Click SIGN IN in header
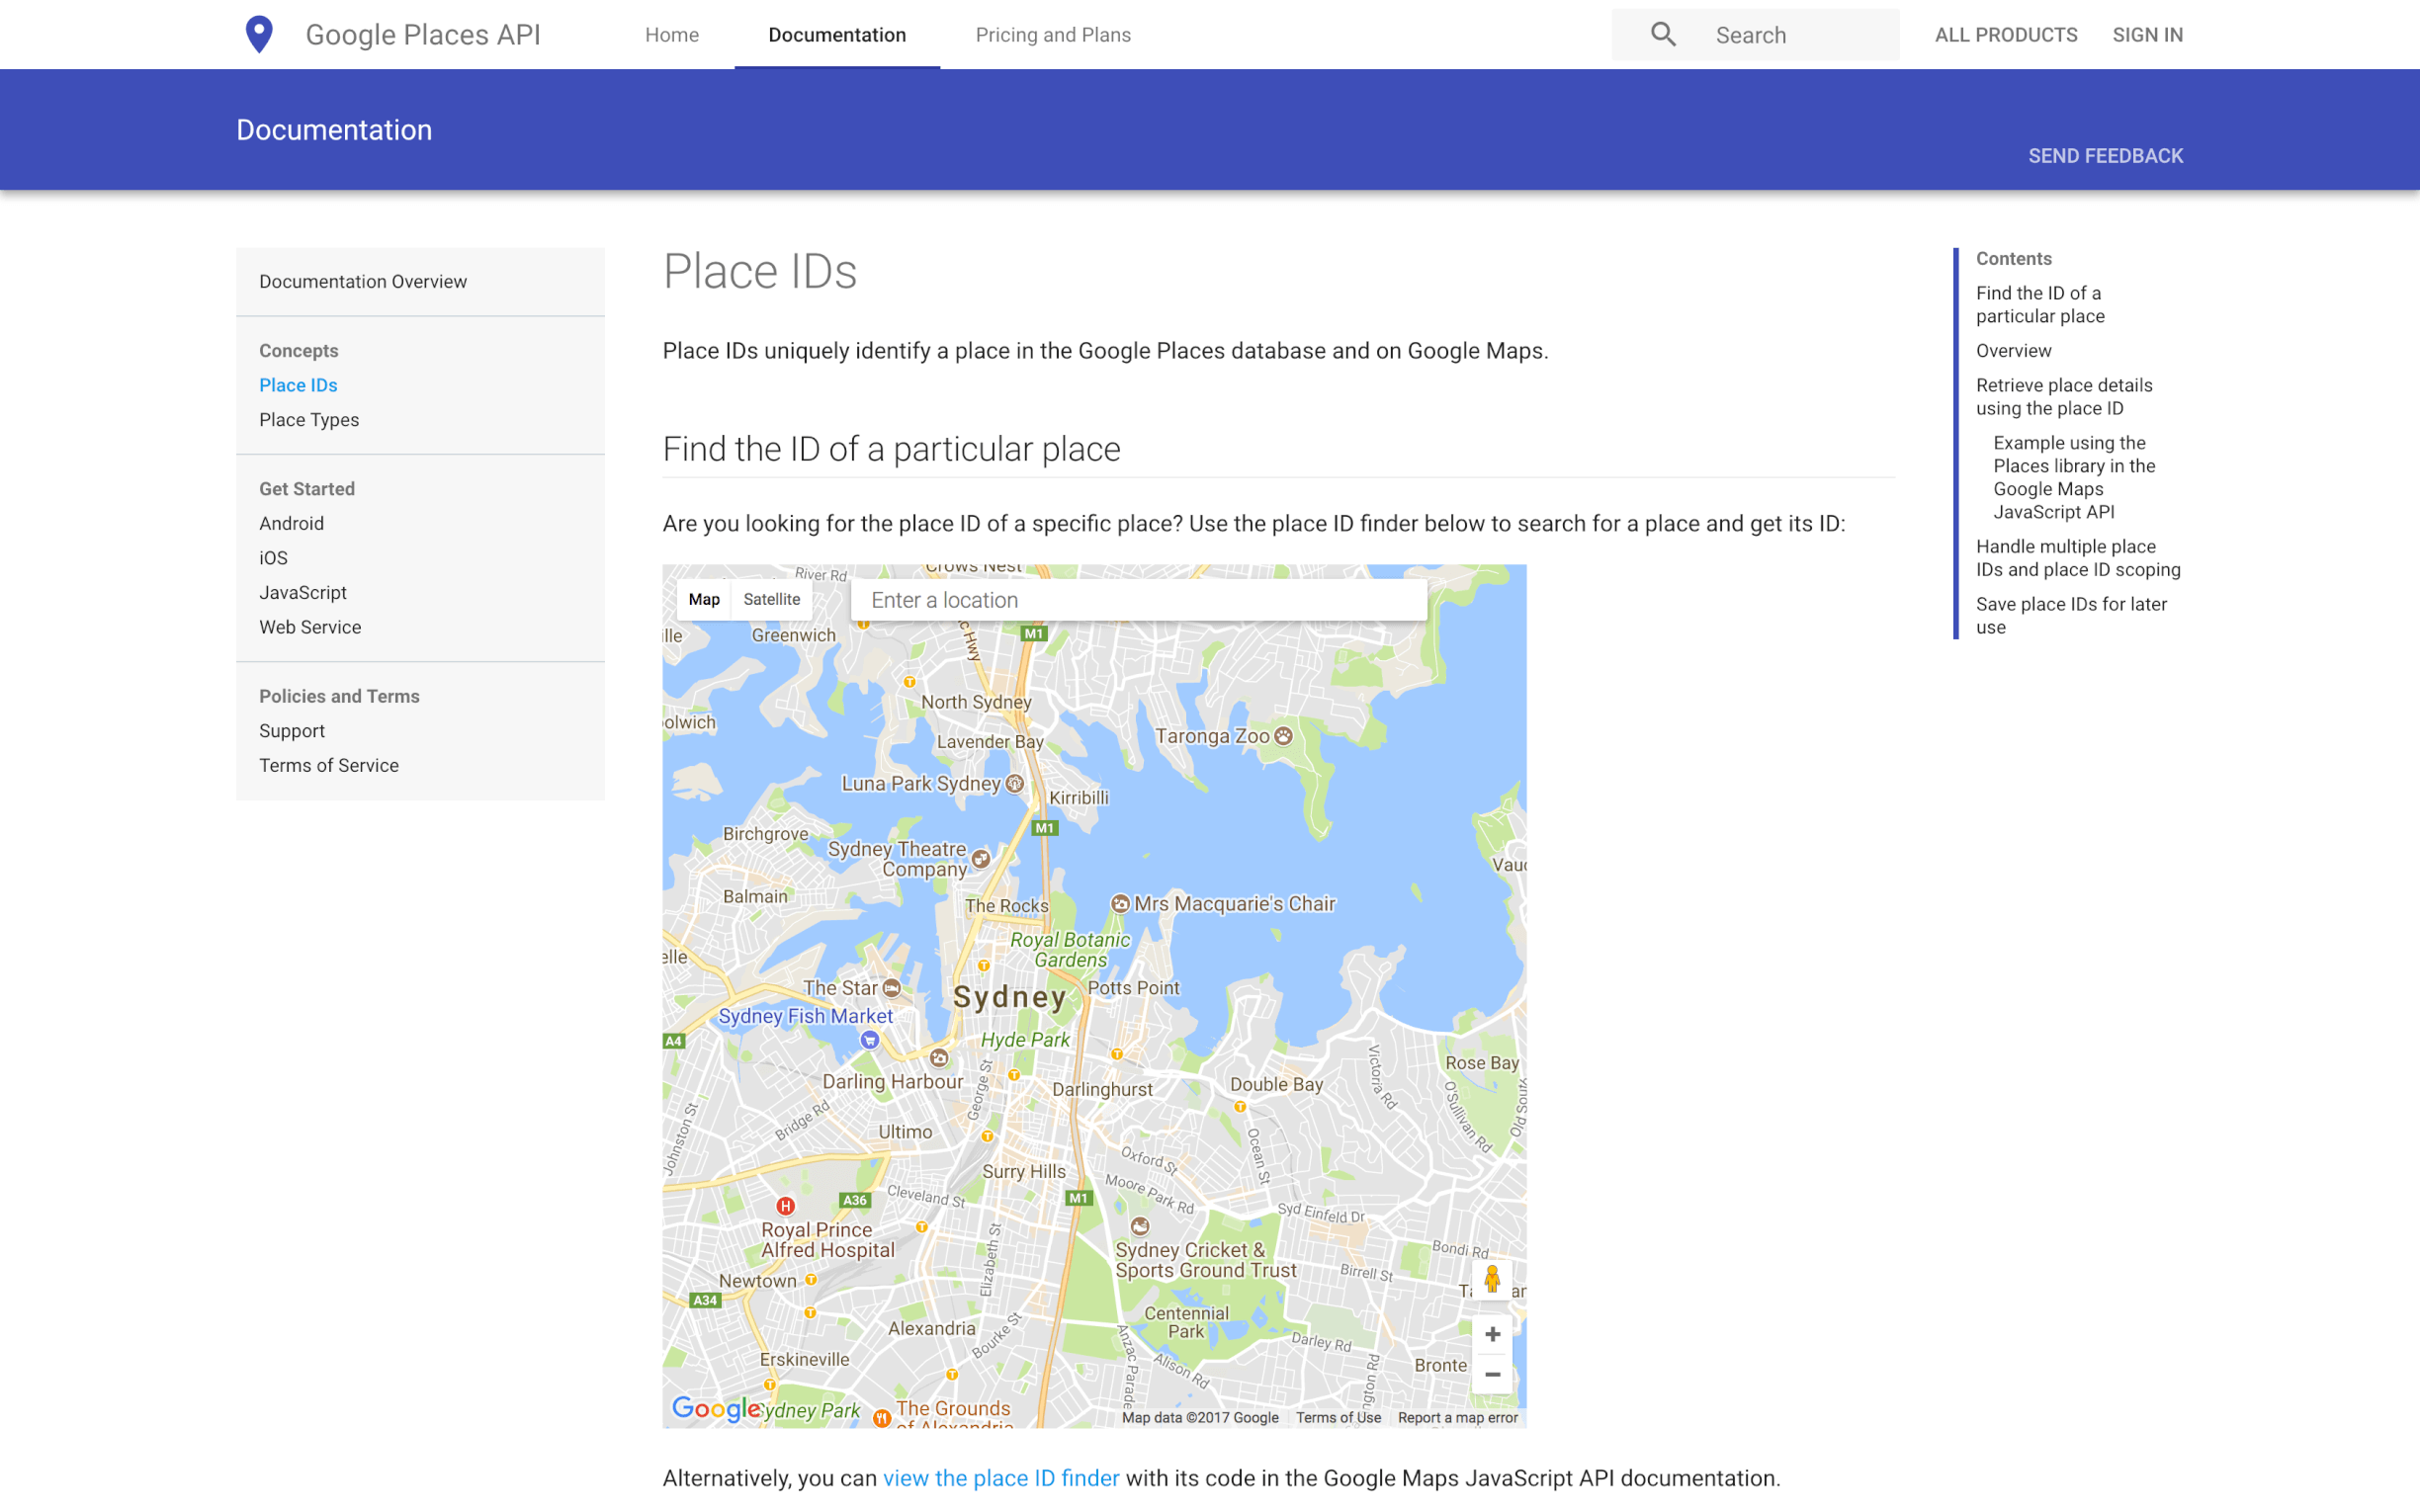The height and width of the screenshot is (1512, 2420). (2147, 35)
